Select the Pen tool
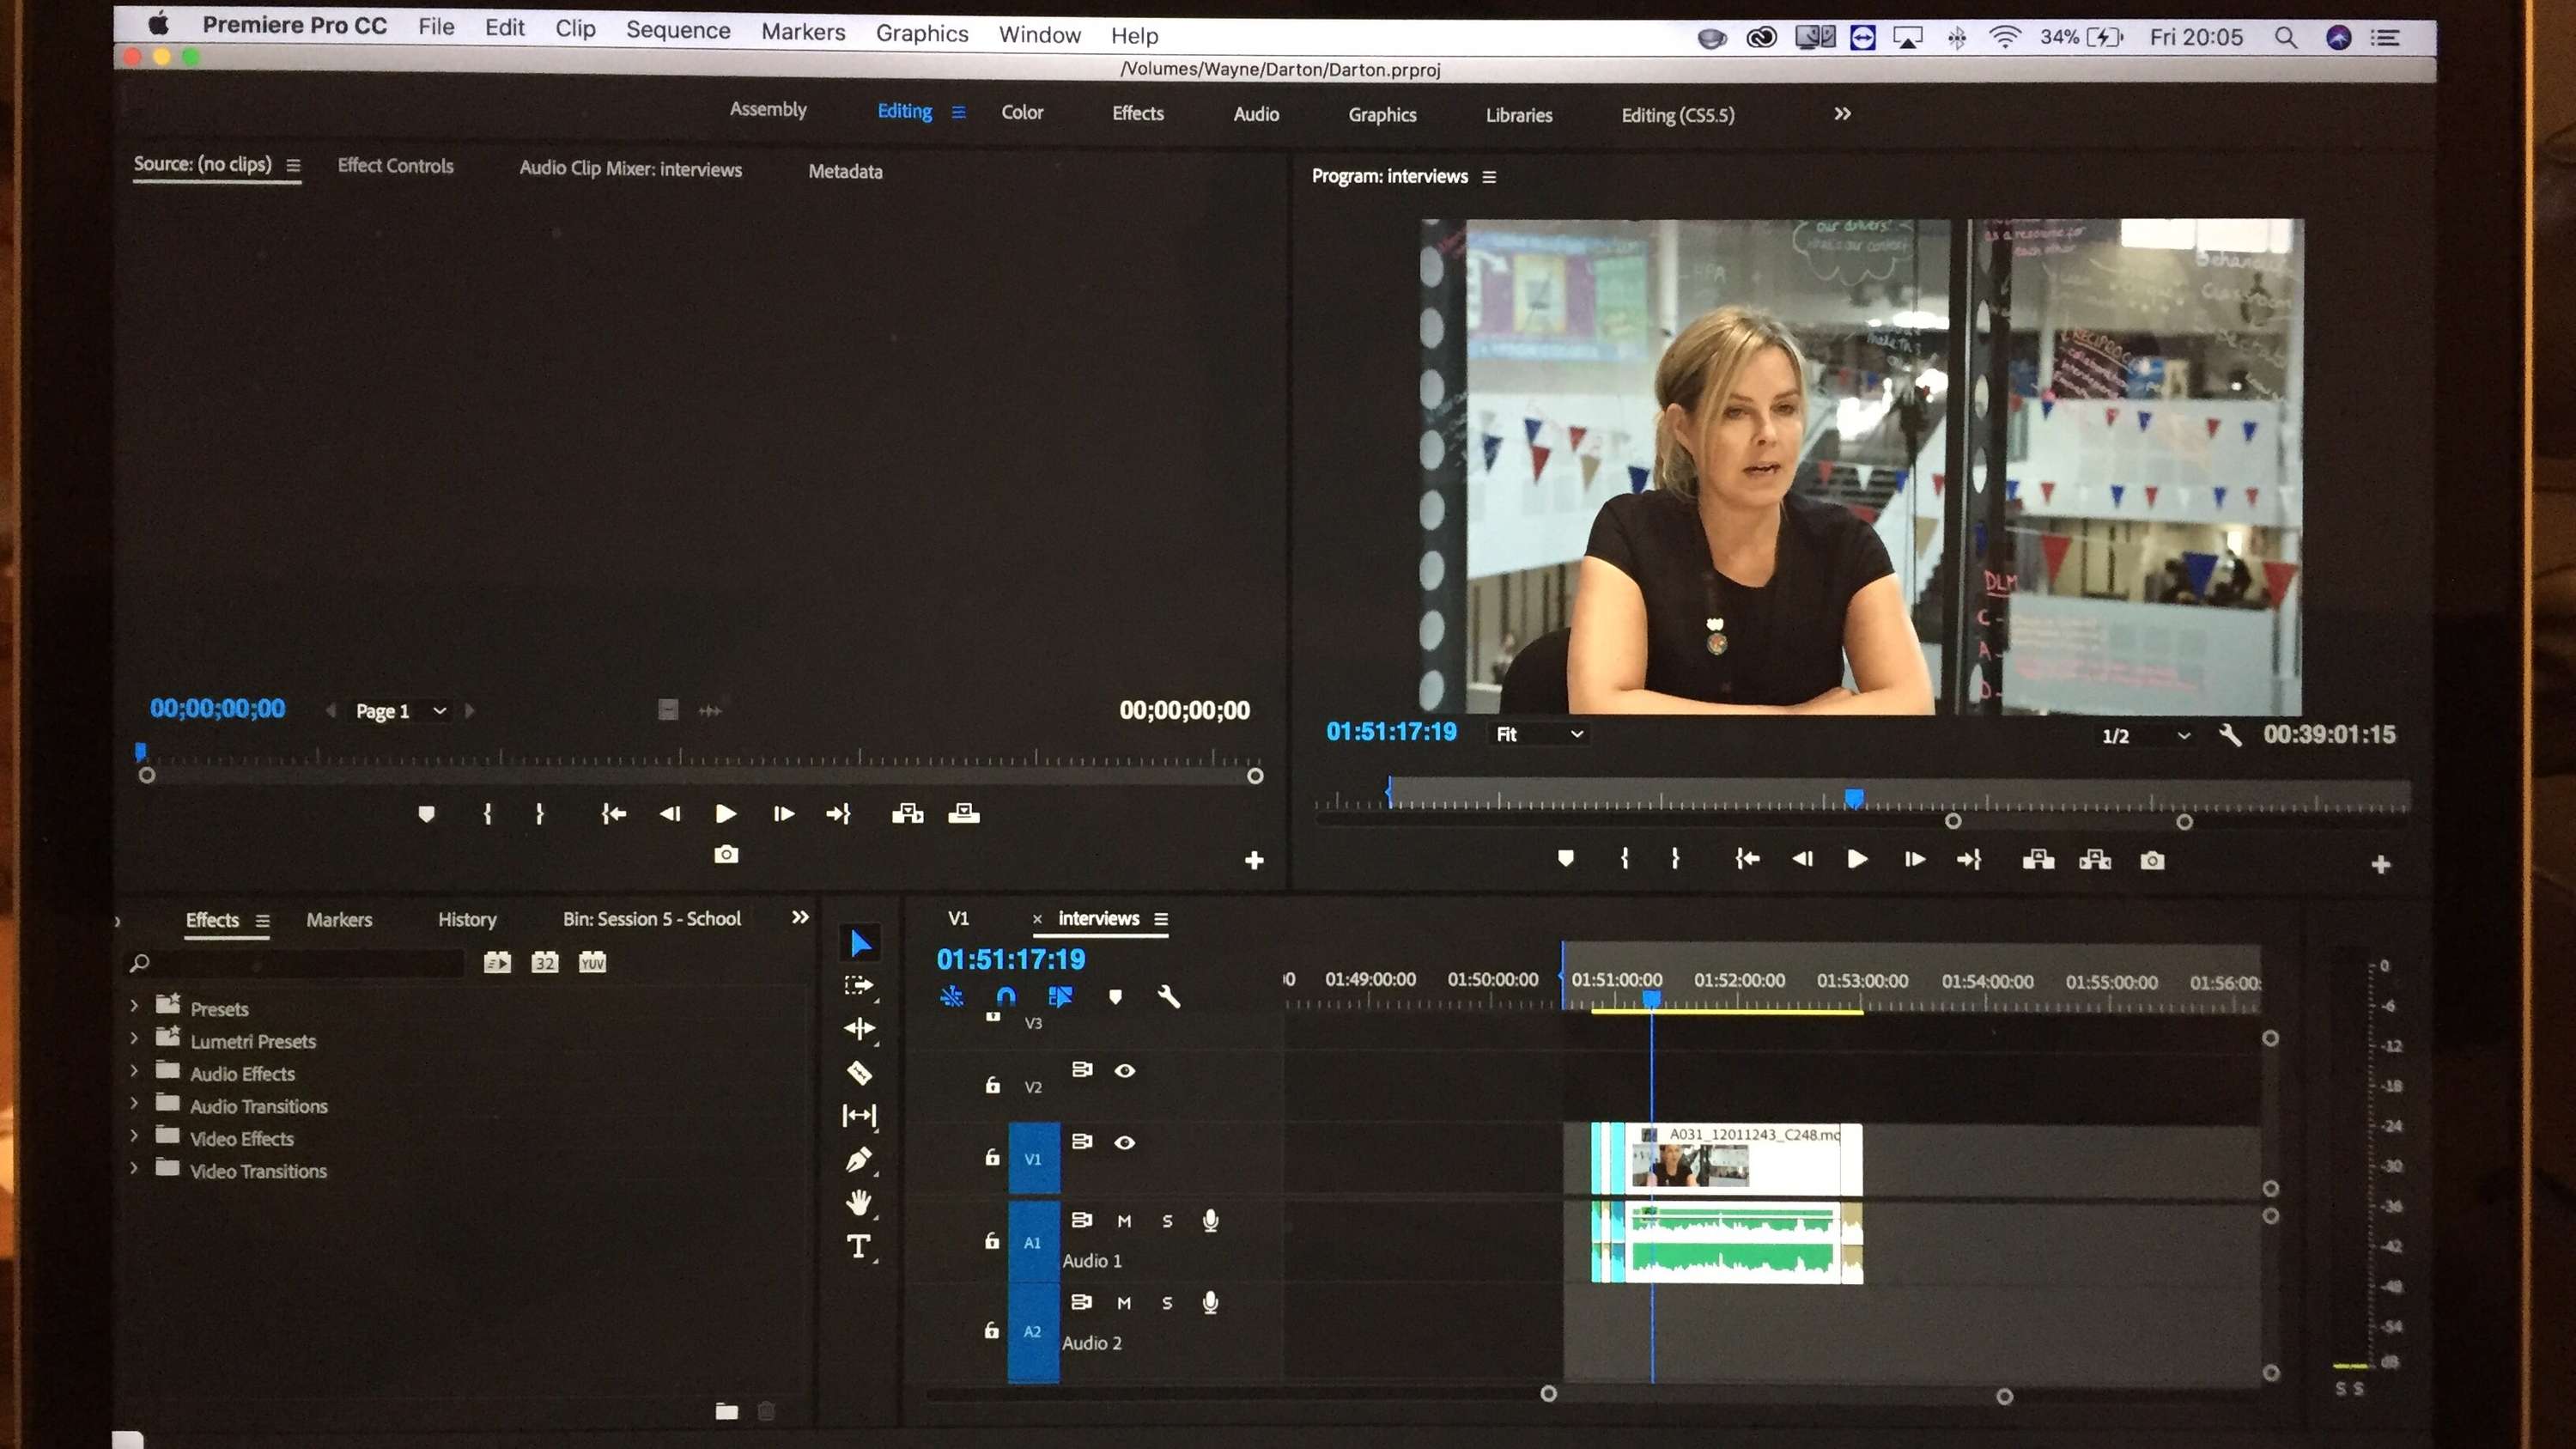 click(x=859, y=1159)
